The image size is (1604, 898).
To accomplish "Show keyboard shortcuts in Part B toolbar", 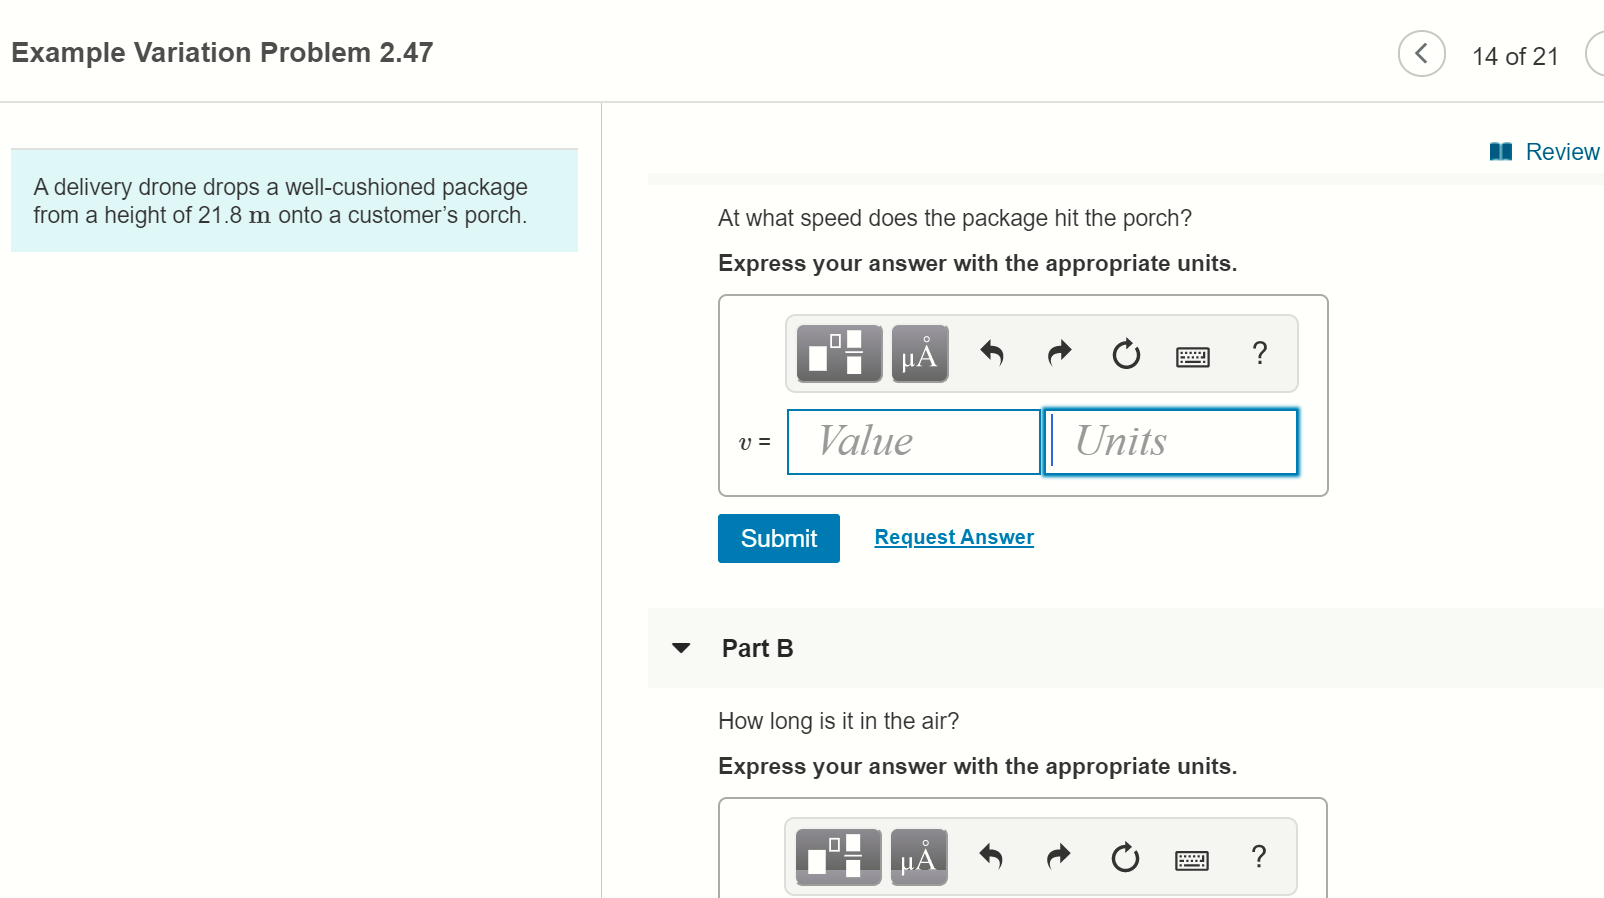I will coord(1192,860).
